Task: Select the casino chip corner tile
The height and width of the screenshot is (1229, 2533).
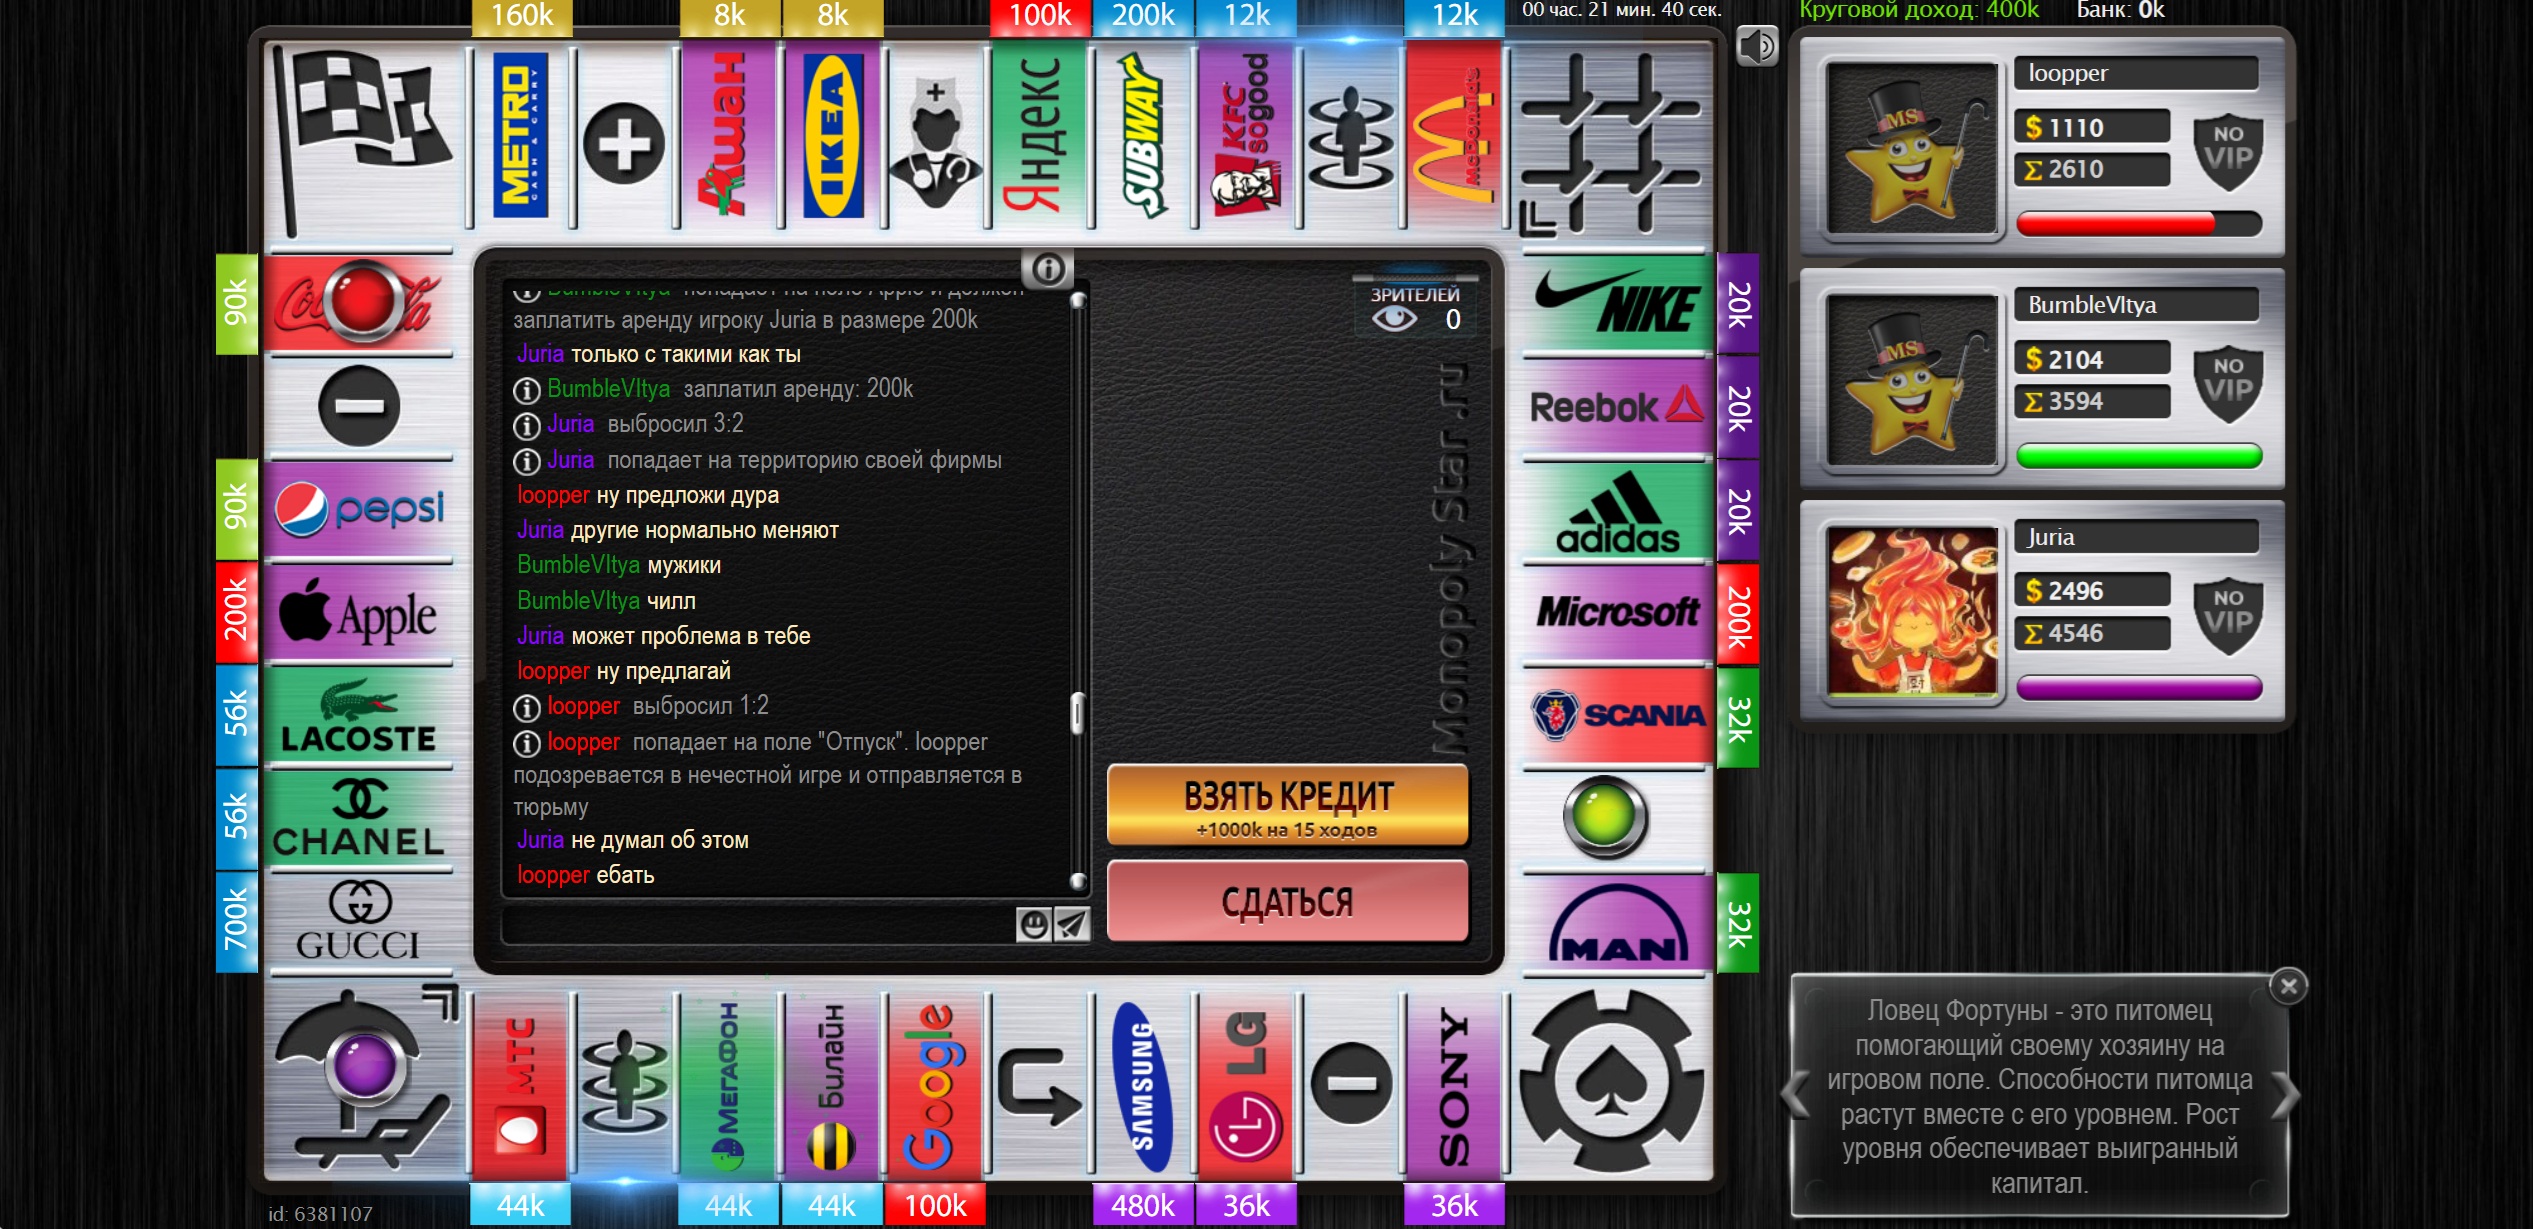Action: coord(1612,1082)
